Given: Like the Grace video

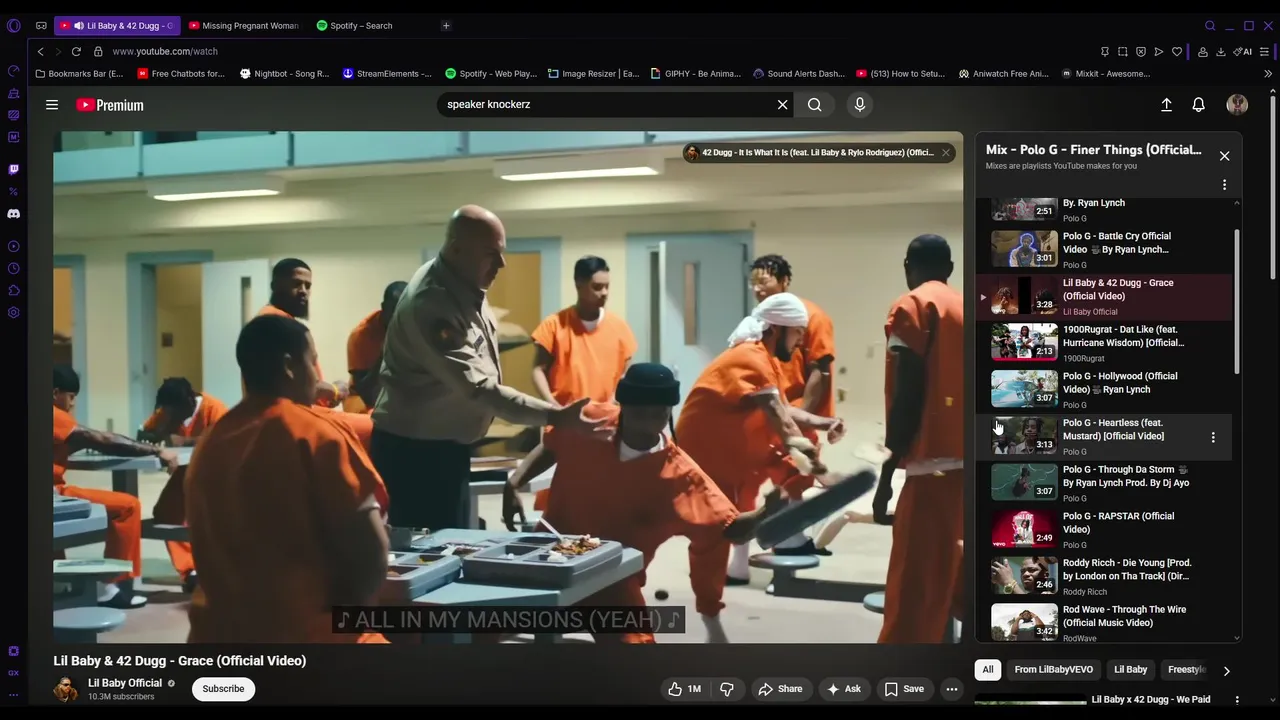Looking at the screenshot, I should click(685, 689).
